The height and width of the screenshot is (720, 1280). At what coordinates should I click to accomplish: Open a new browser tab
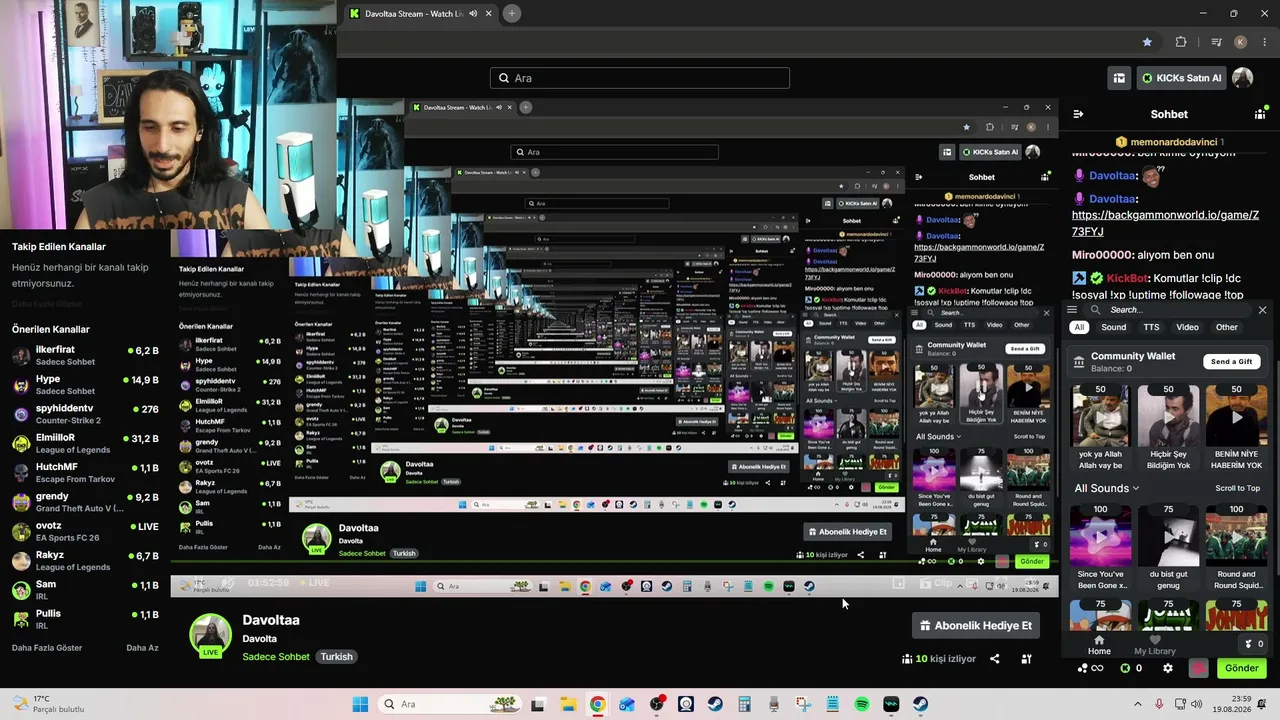(511, 14)
